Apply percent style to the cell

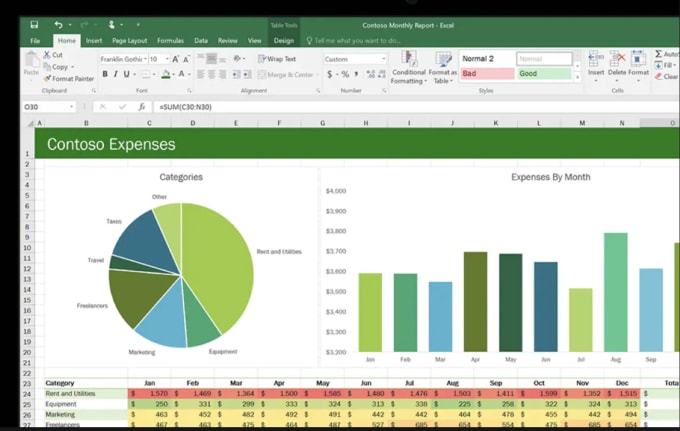click(345, 75)
